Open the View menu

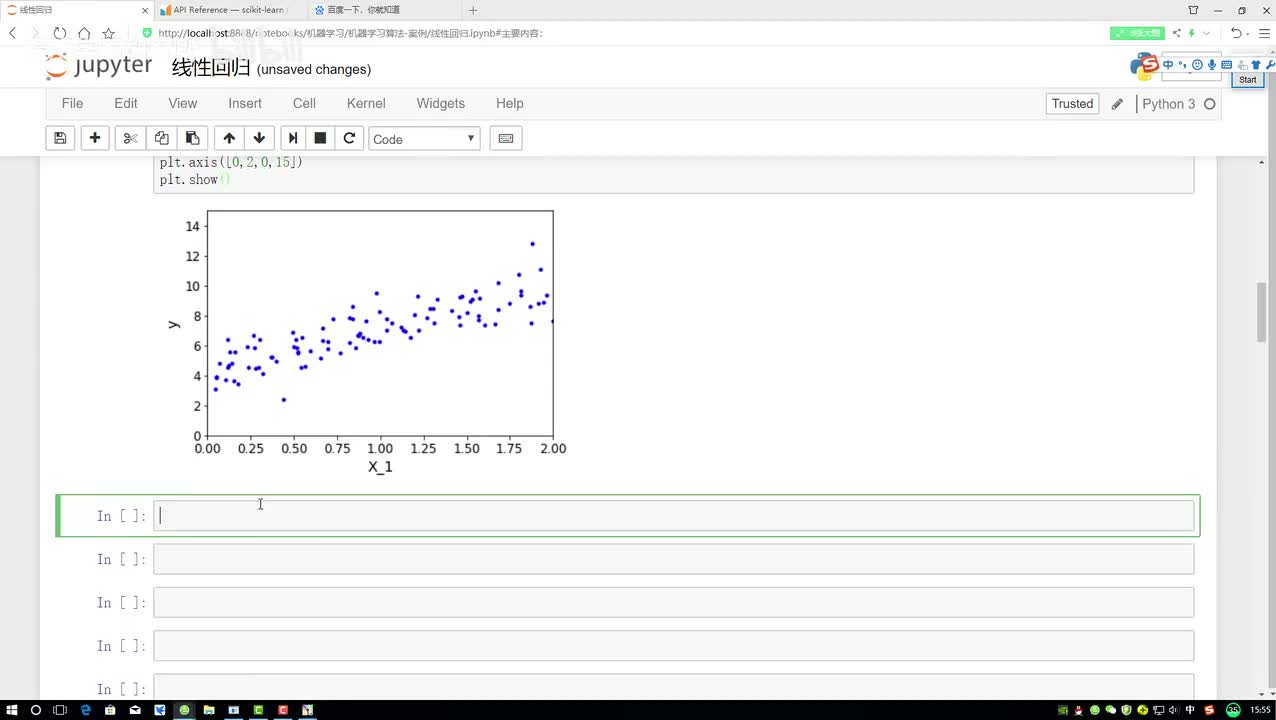coord(183,103)
